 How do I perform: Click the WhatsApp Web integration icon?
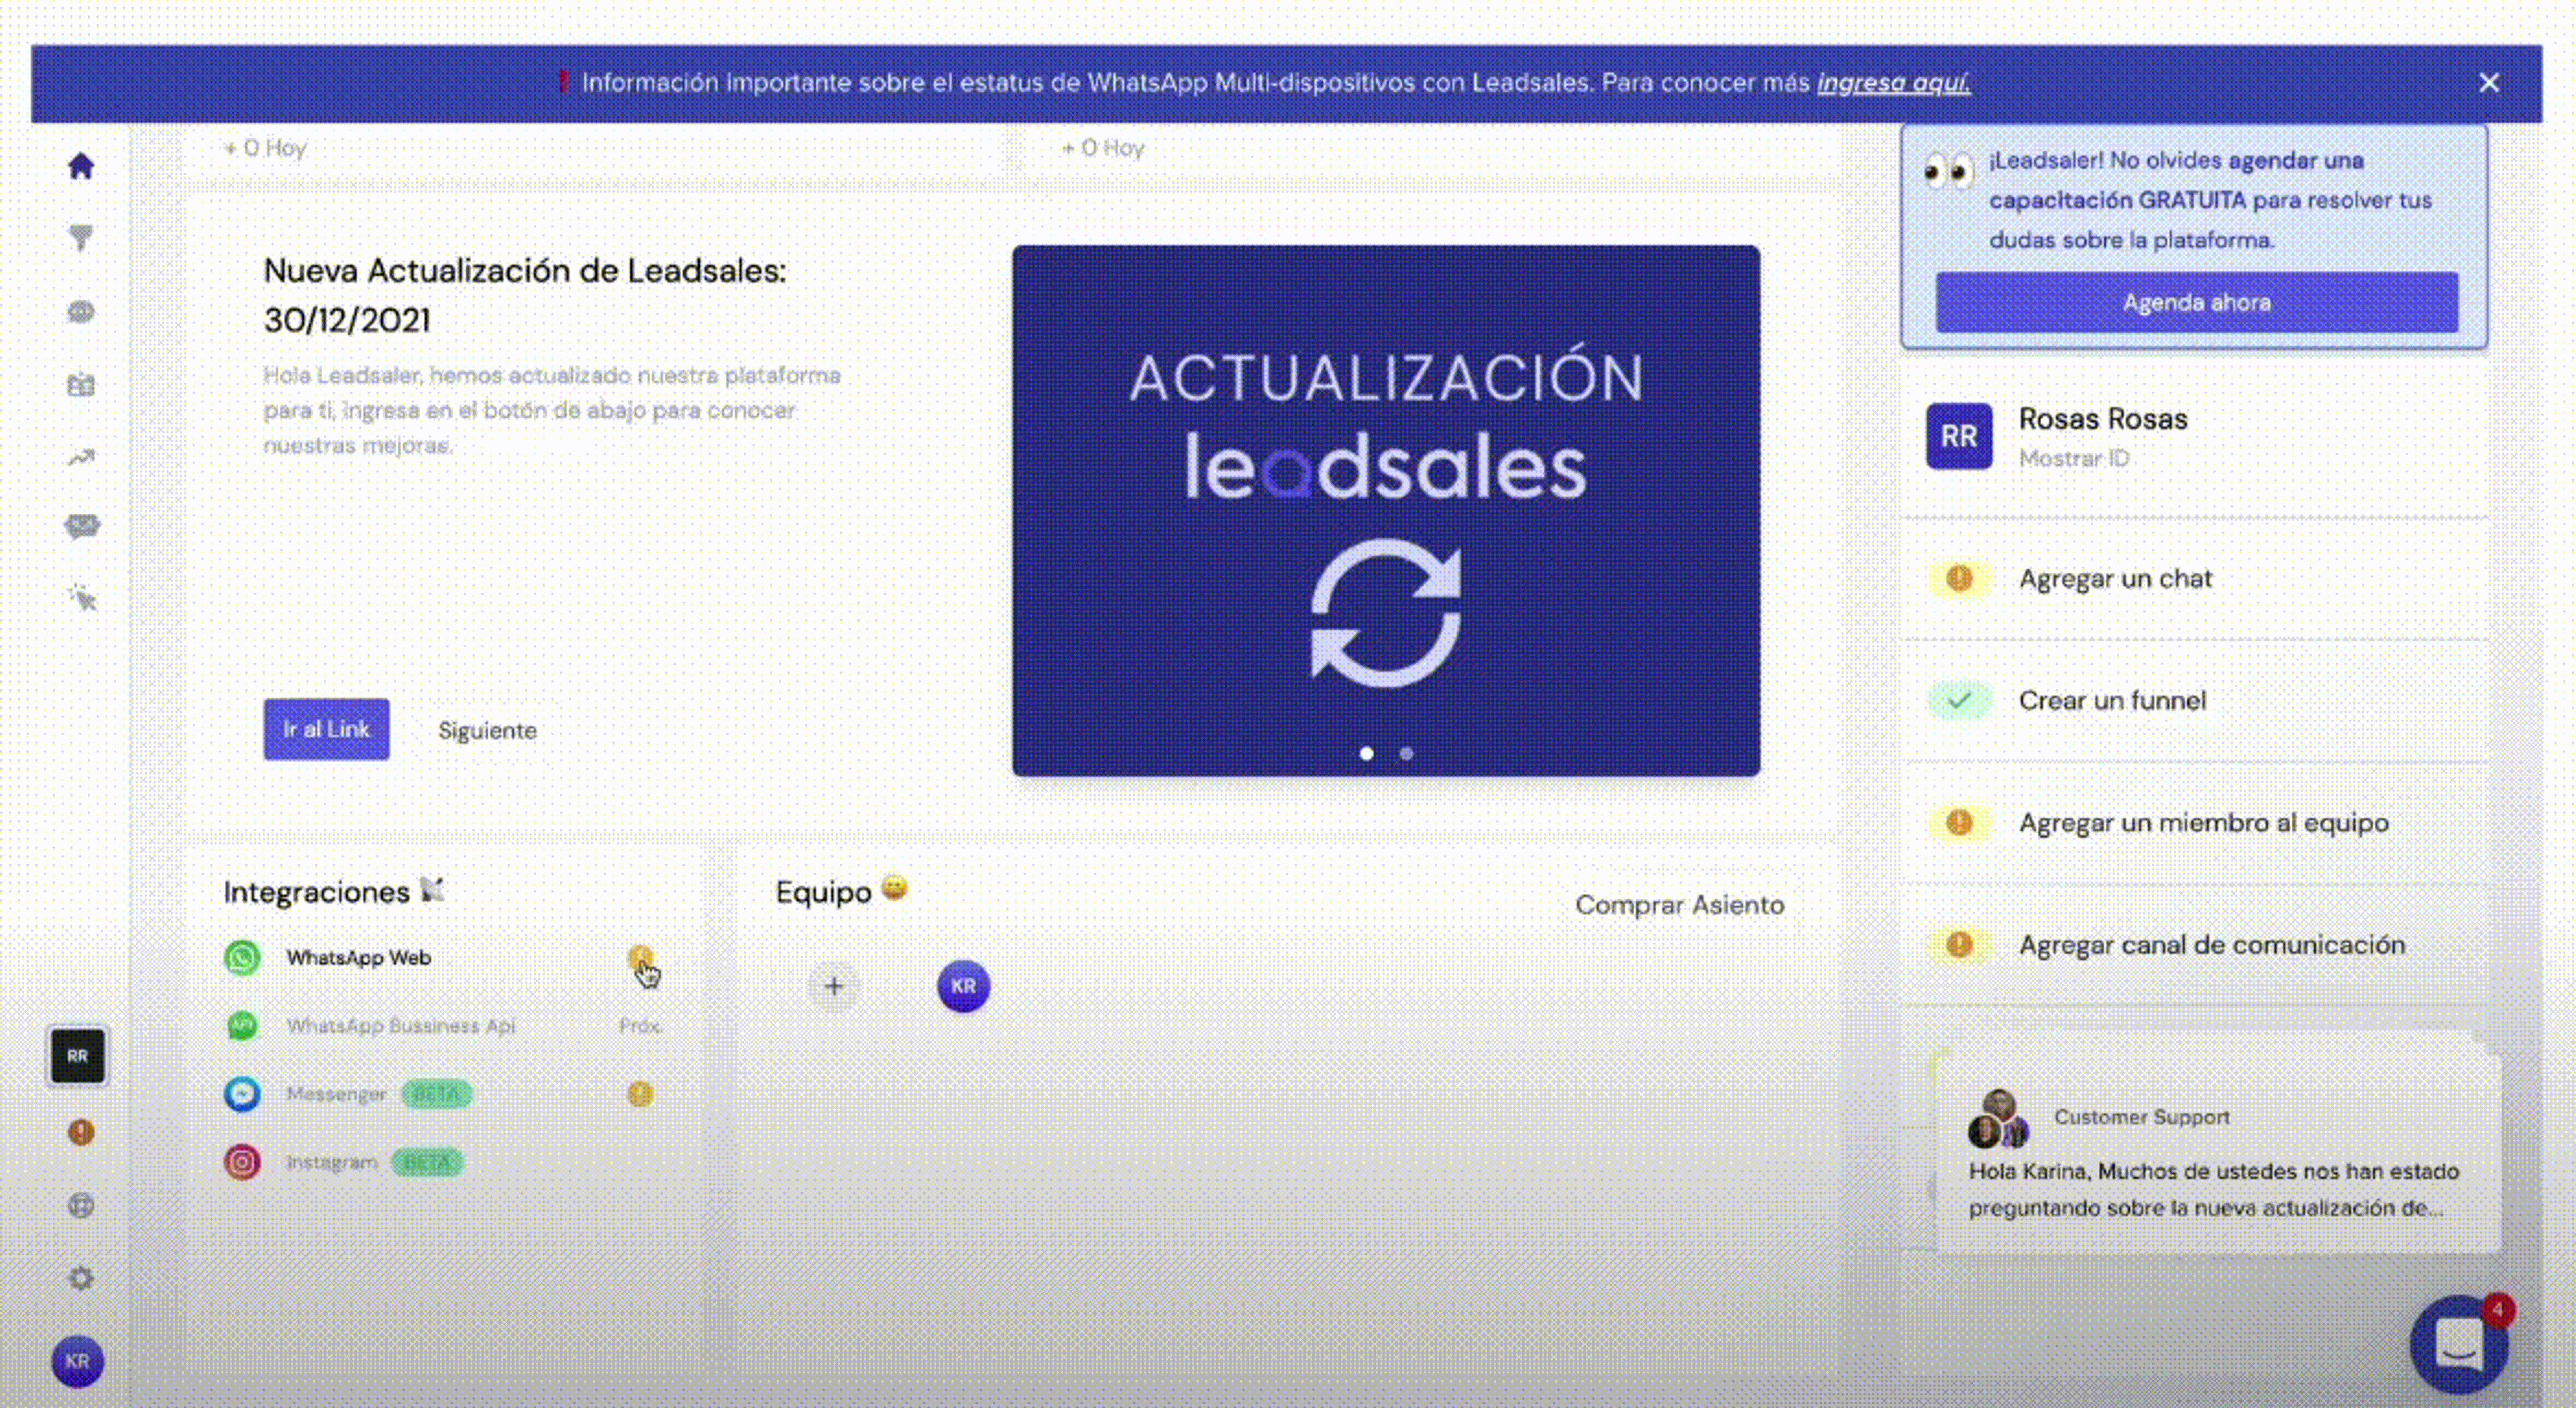click(242, 957)
